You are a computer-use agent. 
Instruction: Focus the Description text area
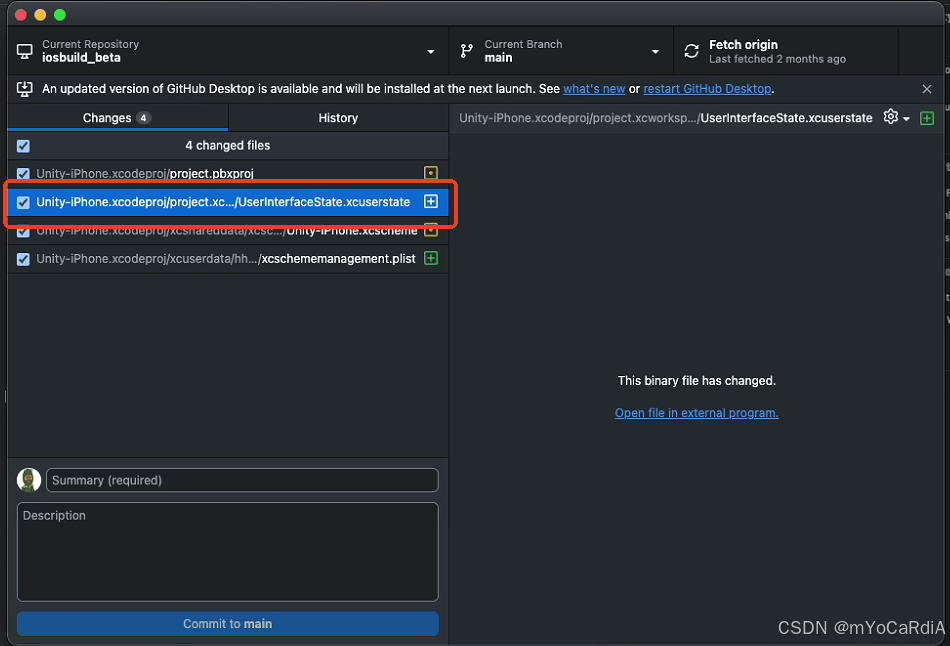[228, 551]
